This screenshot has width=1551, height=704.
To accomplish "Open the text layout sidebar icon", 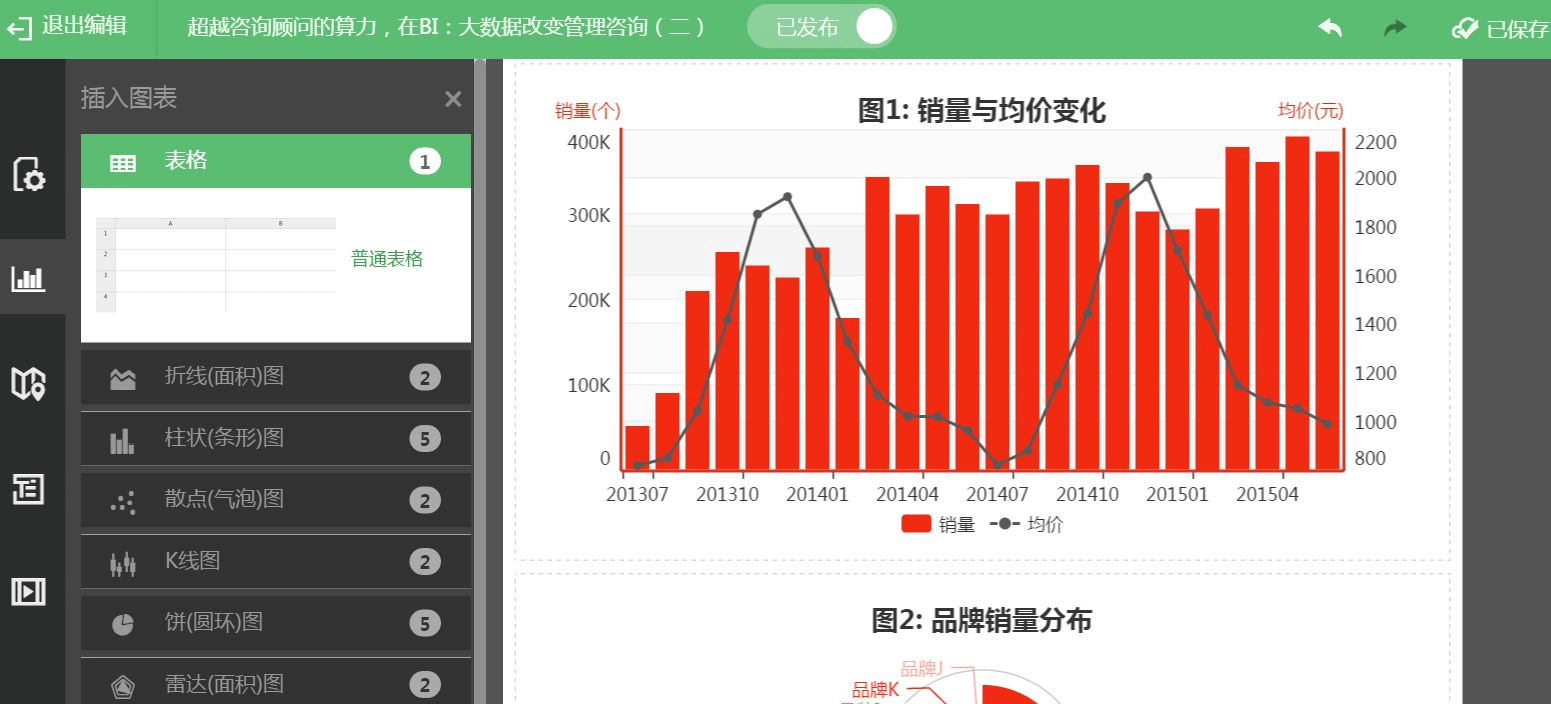I will click(x=28, y=489).
